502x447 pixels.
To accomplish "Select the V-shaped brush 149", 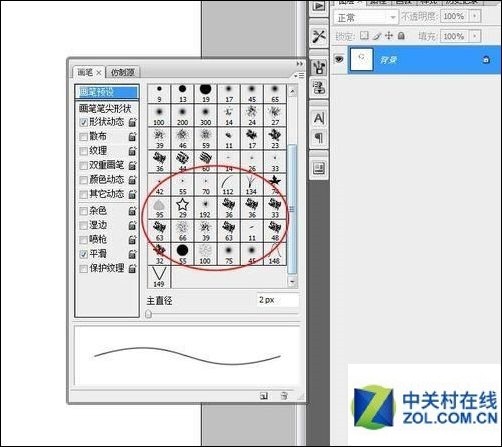I will coord(159,277).
